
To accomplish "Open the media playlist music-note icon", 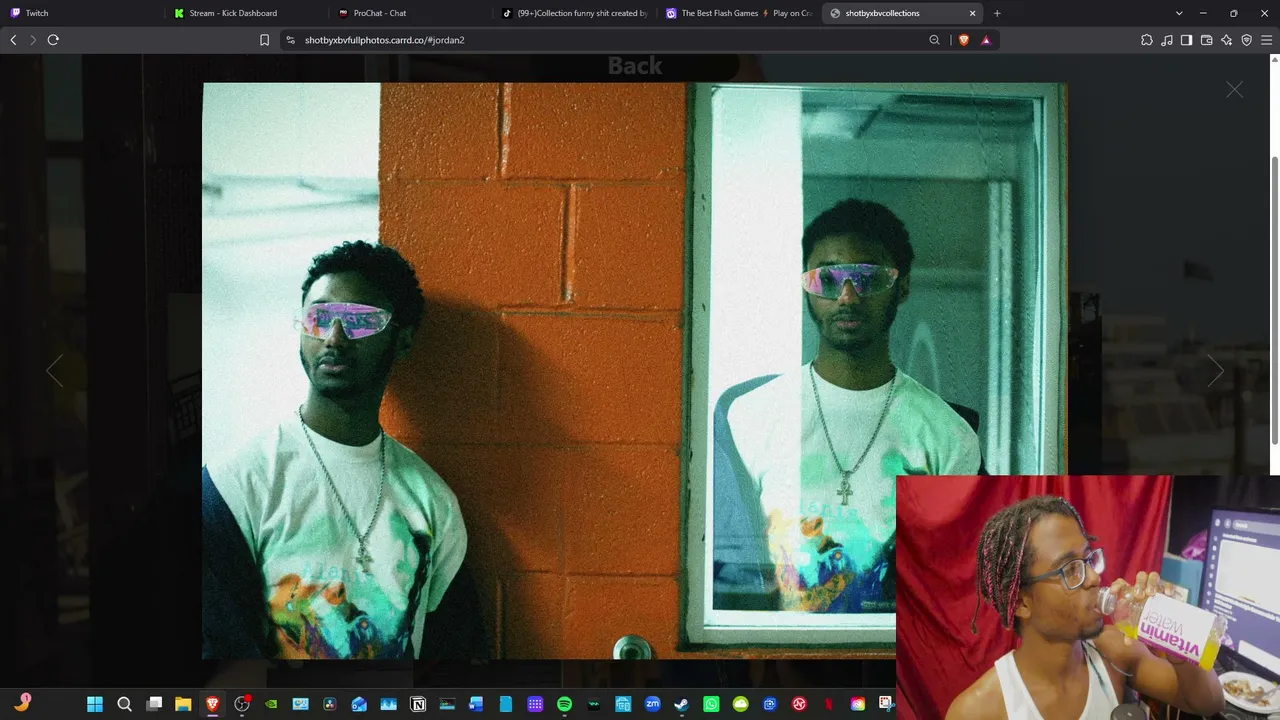I will (x=1167, y=40).
